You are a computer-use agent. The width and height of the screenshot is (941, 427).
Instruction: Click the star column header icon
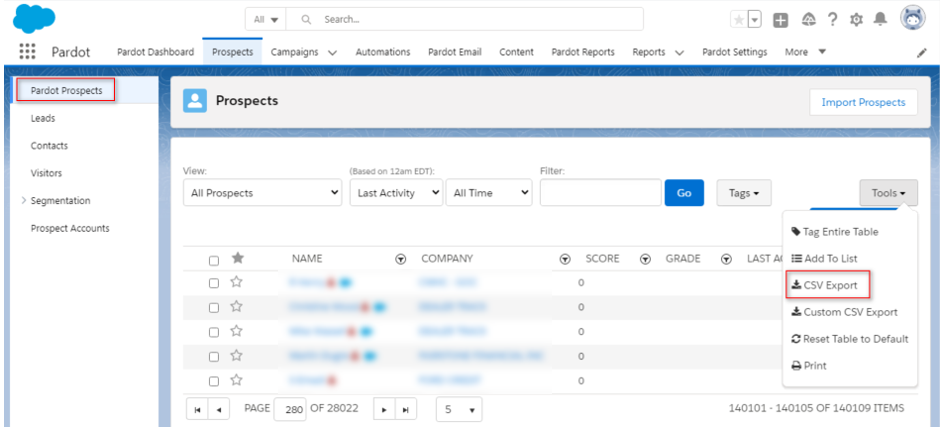point(238,258)
